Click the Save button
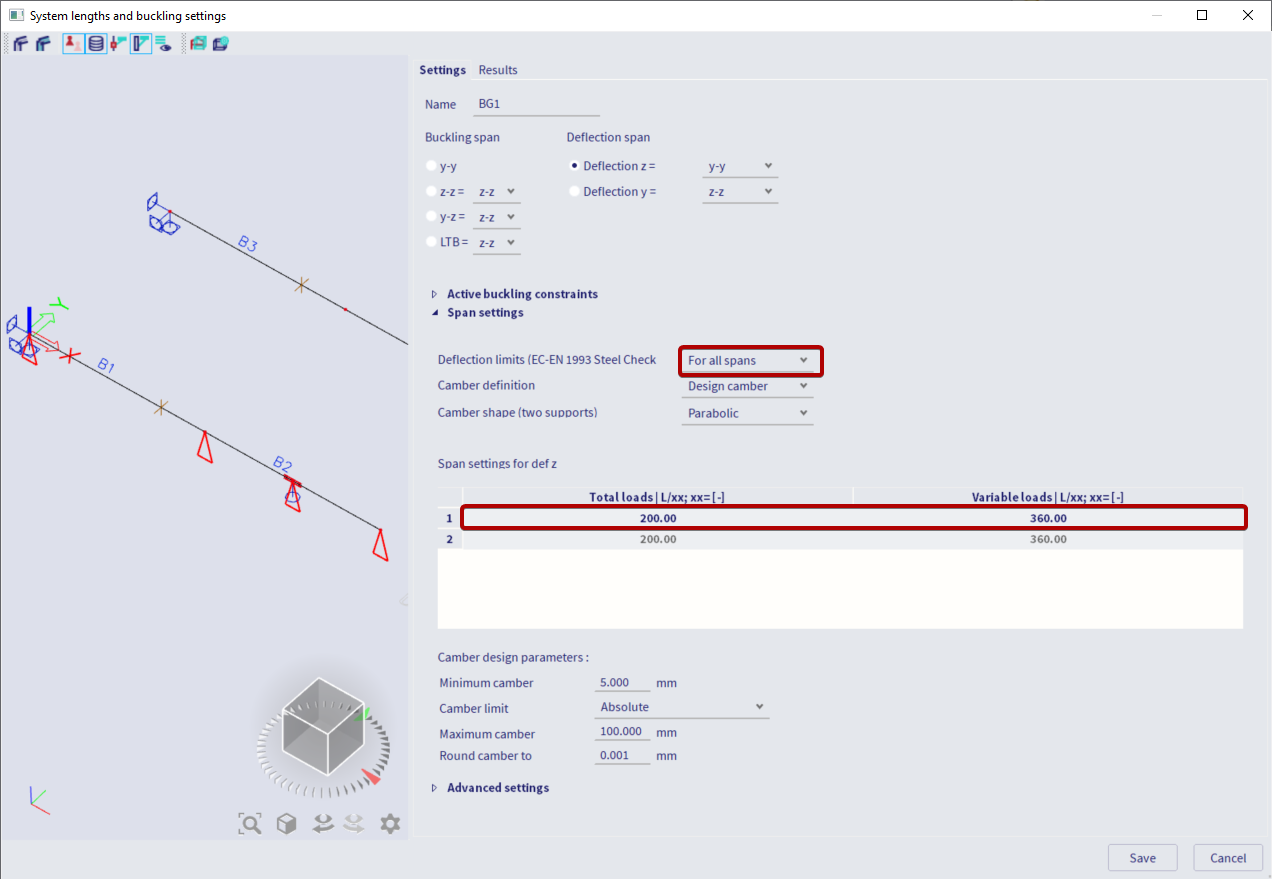This screenshot has height=879, width=1272. coord(1142,857)
